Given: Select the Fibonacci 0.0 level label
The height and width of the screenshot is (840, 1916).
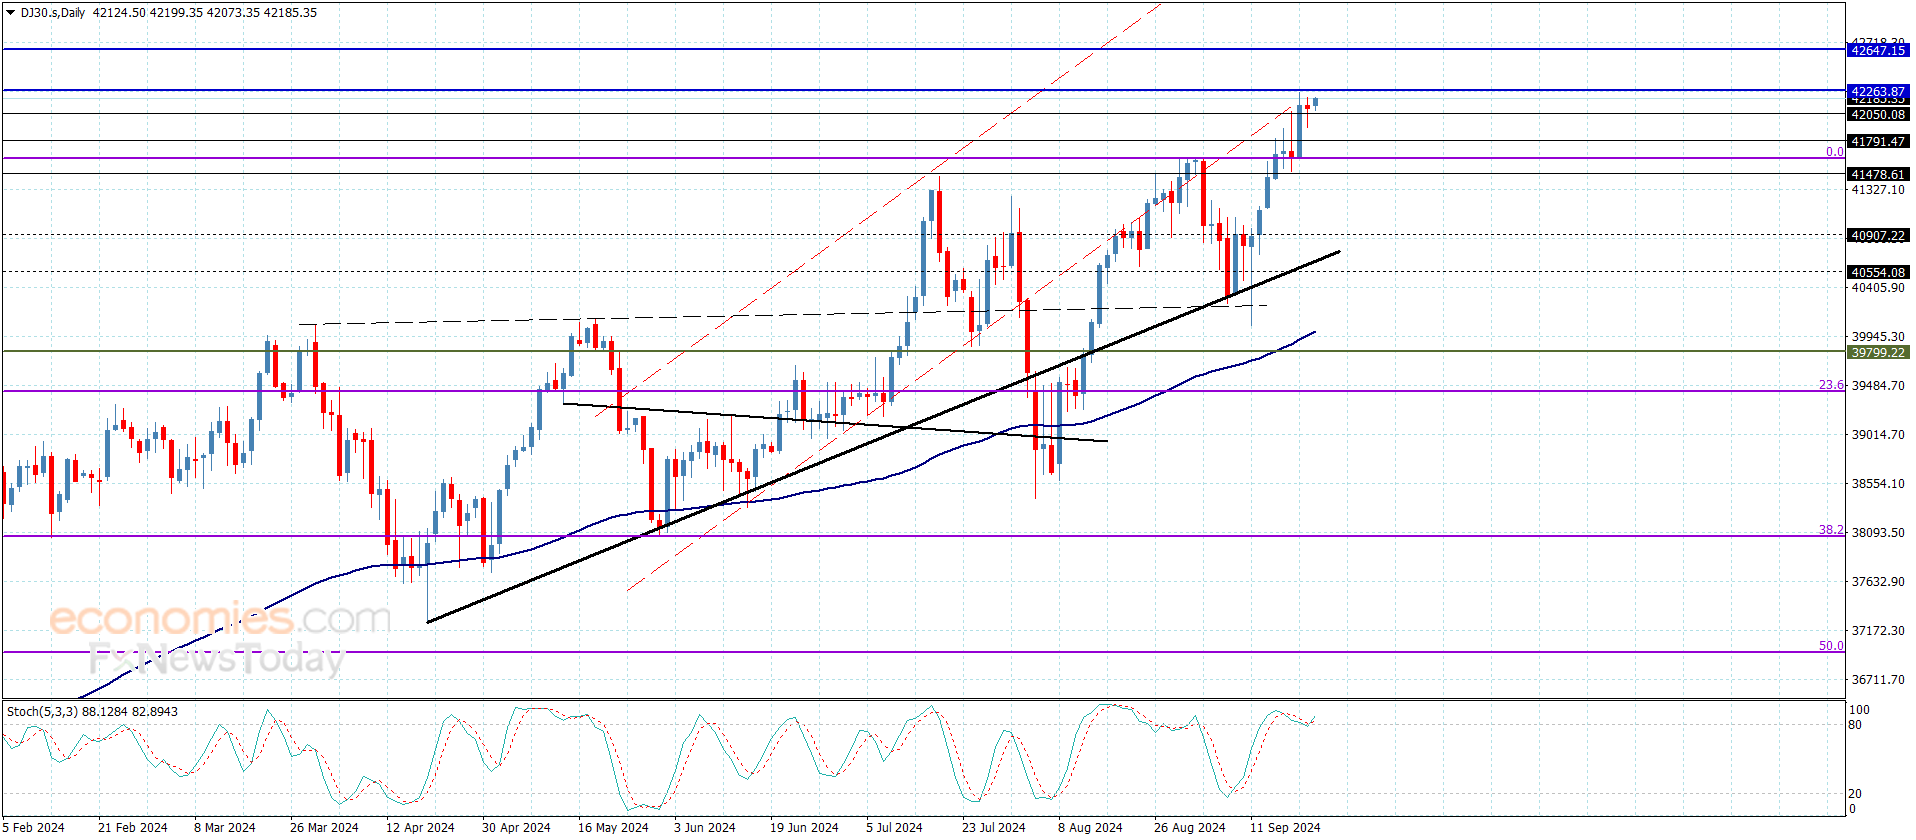Looking at the screenshot, I should click(1834, 152).
